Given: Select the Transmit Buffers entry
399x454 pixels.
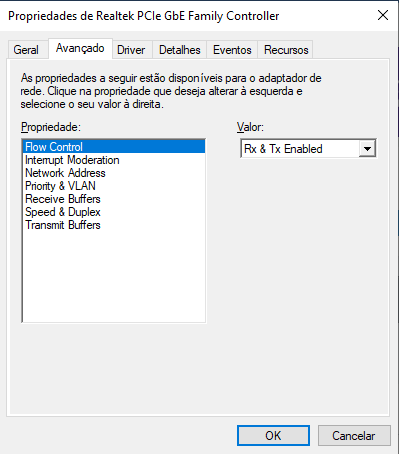Looking at the screenshot, I should (x=114, y=225).
